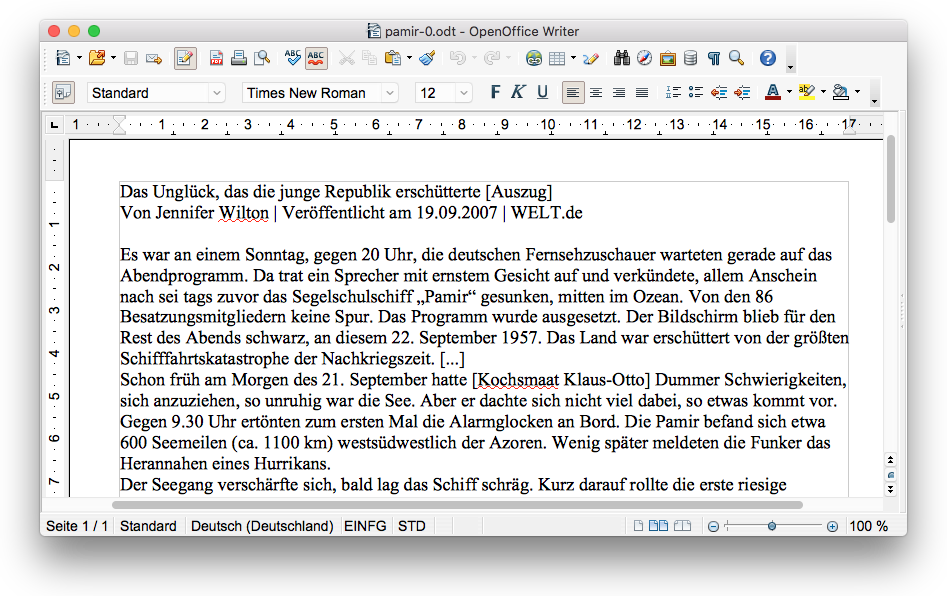
Task: Open the Highlighting color dropdown arrow
Action: coord(823,92)
